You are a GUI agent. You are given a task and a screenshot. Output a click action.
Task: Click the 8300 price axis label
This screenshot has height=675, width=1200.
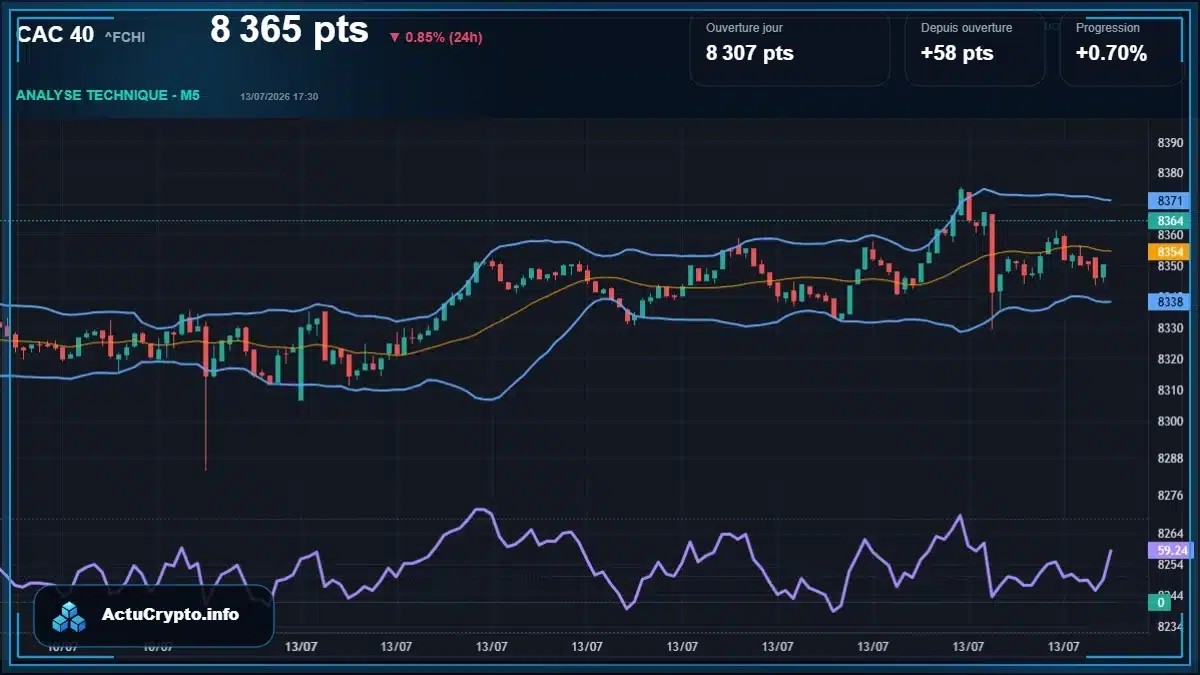pyautogui.click(x=1170, y=421)
